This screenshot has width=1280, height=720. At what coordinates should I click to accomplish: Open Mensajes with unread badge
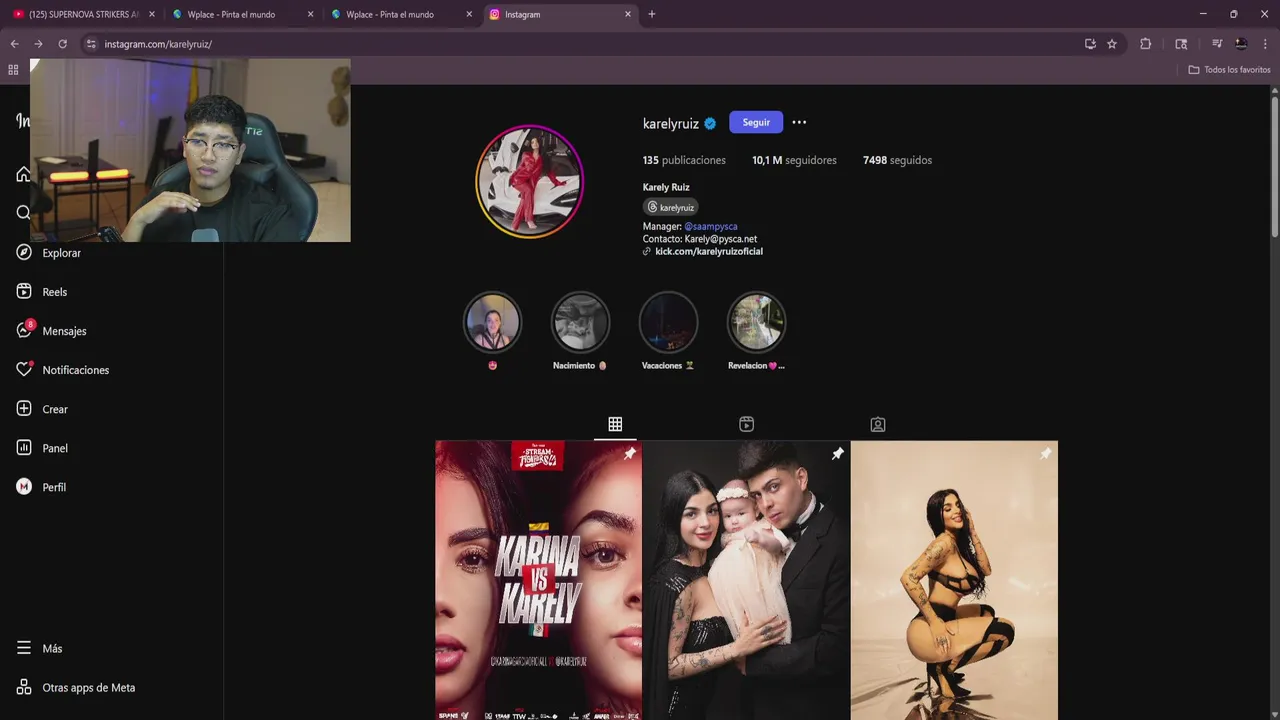click(51, 331)
